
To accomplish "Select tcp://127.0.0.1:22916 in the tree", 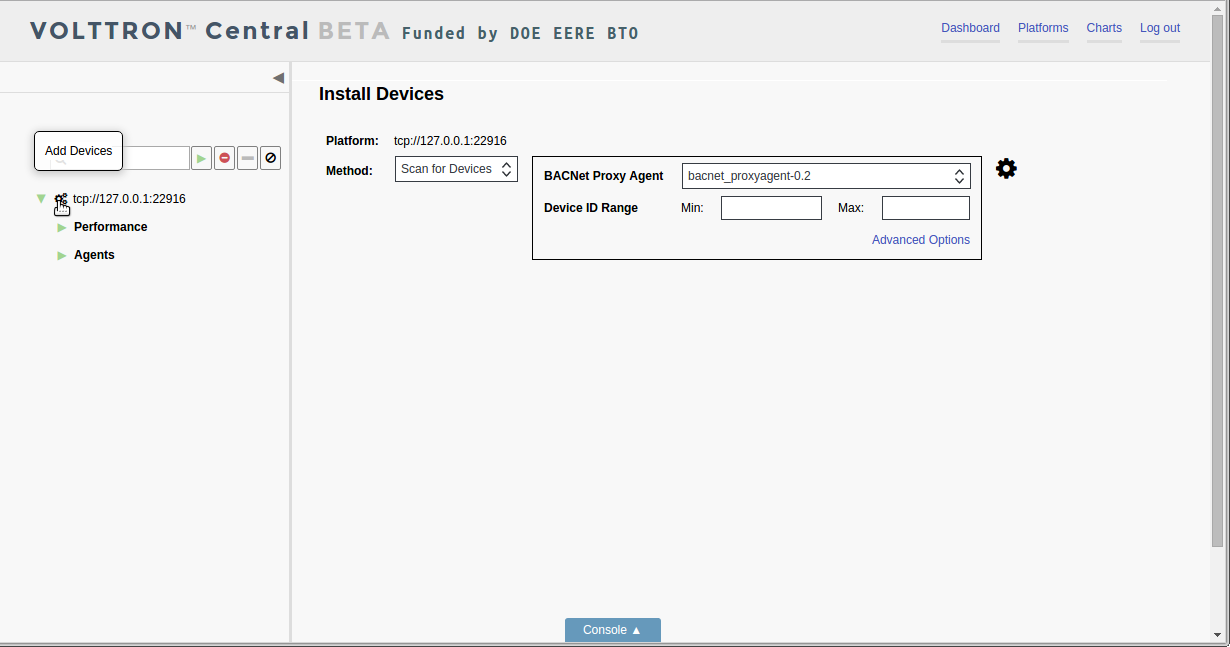I will (x=129, y=199).
